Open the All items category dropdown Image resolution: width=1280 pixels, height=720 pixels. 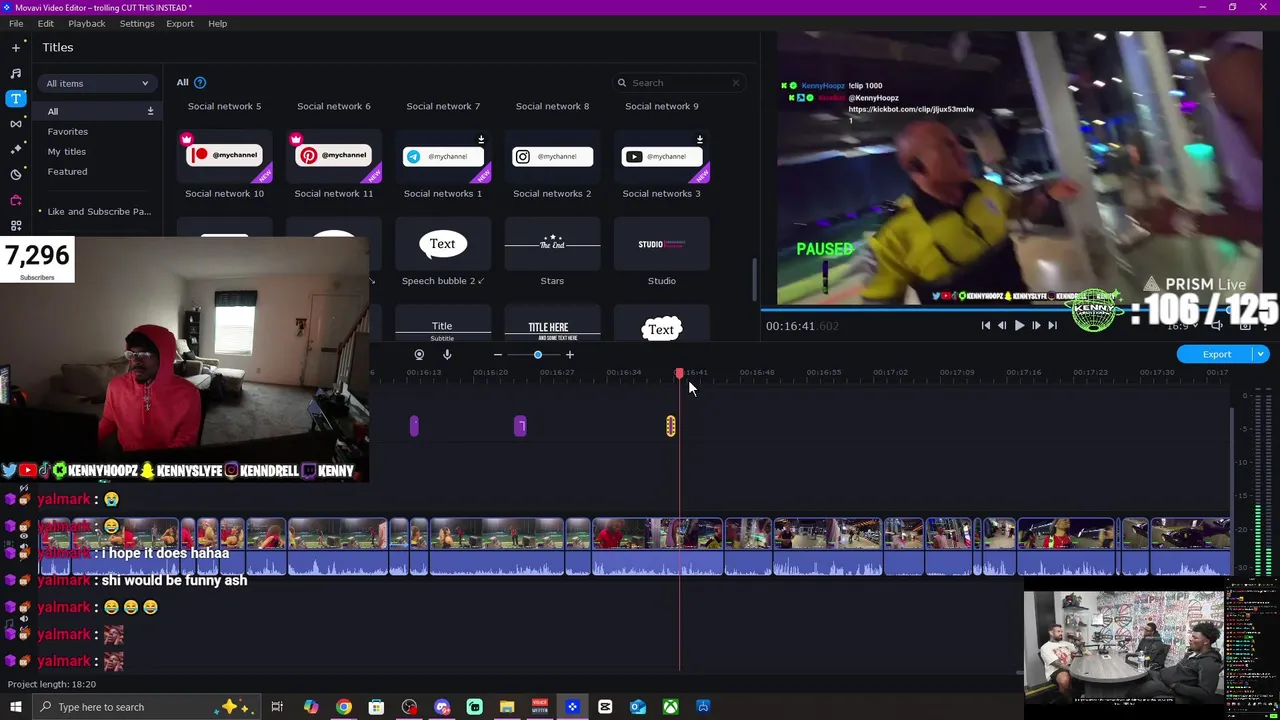click(x=97, y=83)
